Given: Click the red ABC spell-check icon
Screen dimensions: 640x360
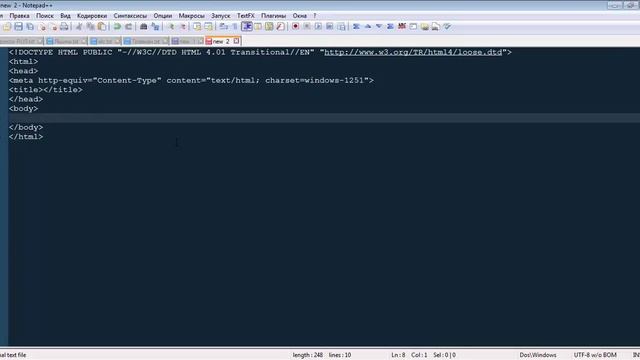Looking at the screenshot, I should pyautogui.click(x=402, y=27).
